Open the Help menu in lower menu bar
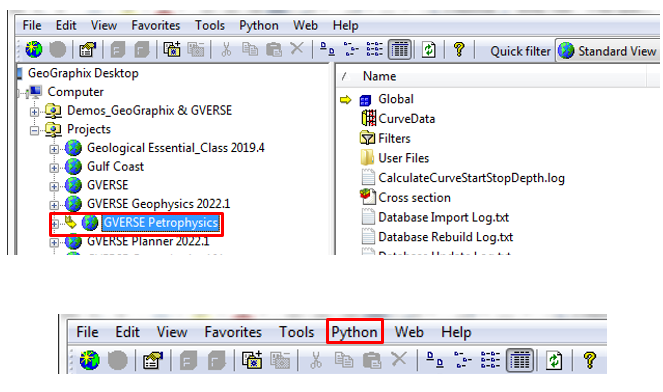This screenshot has width=663, height=392. [456, 332]
